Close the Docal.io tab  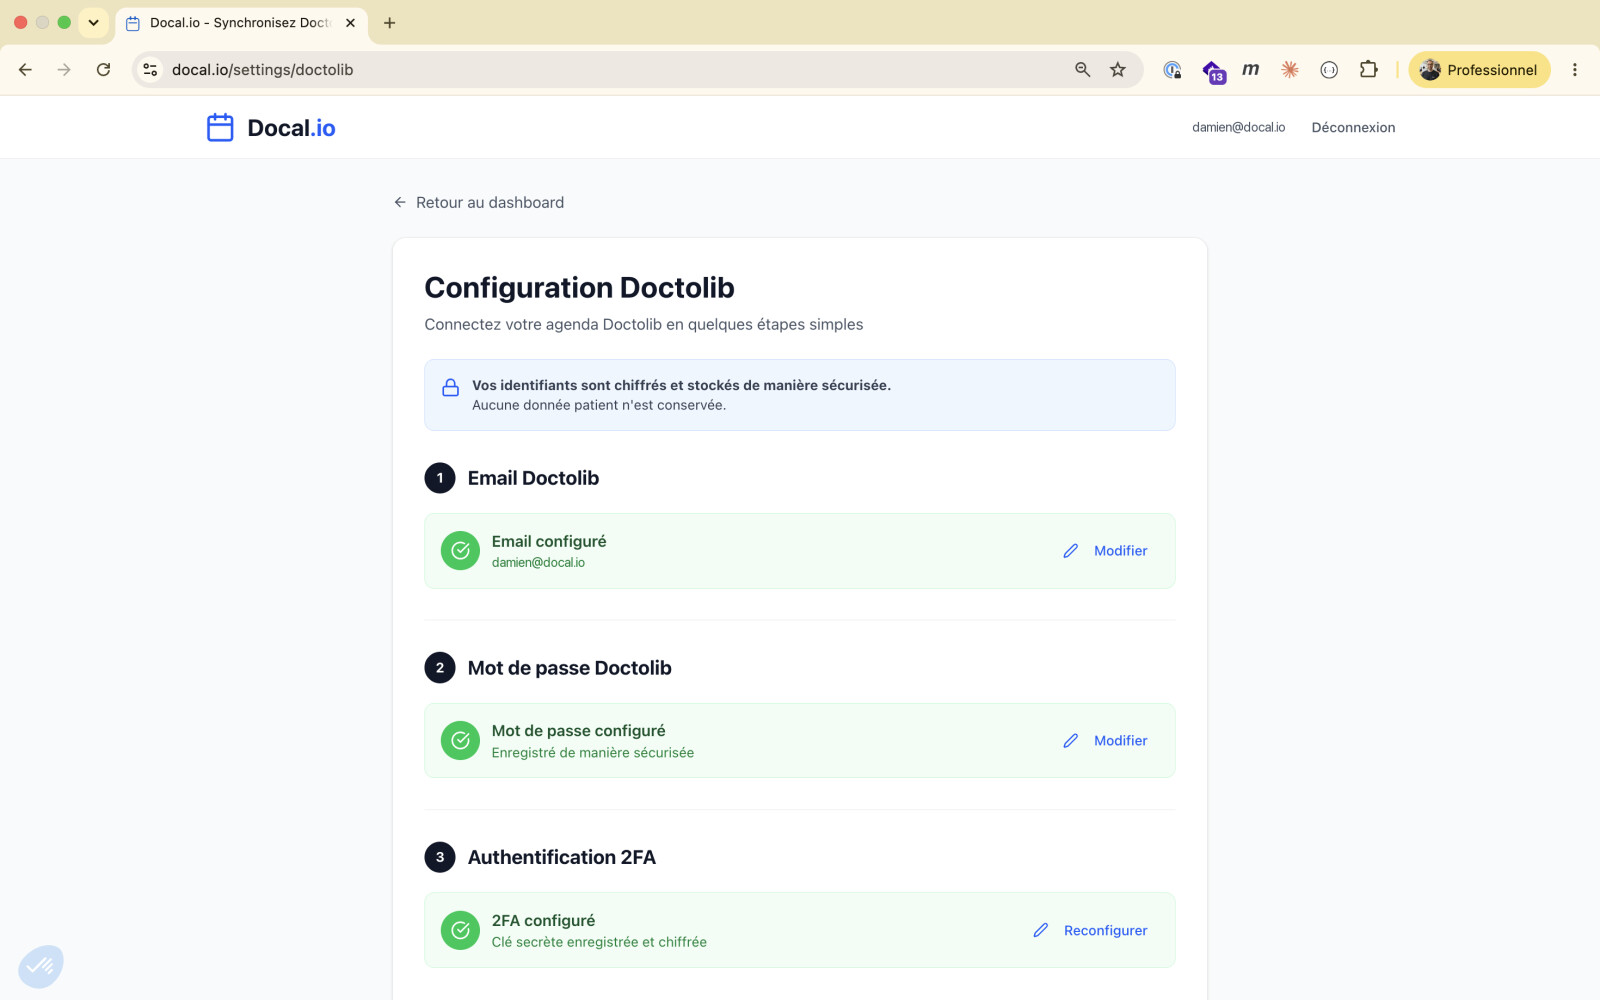(350, 23)
